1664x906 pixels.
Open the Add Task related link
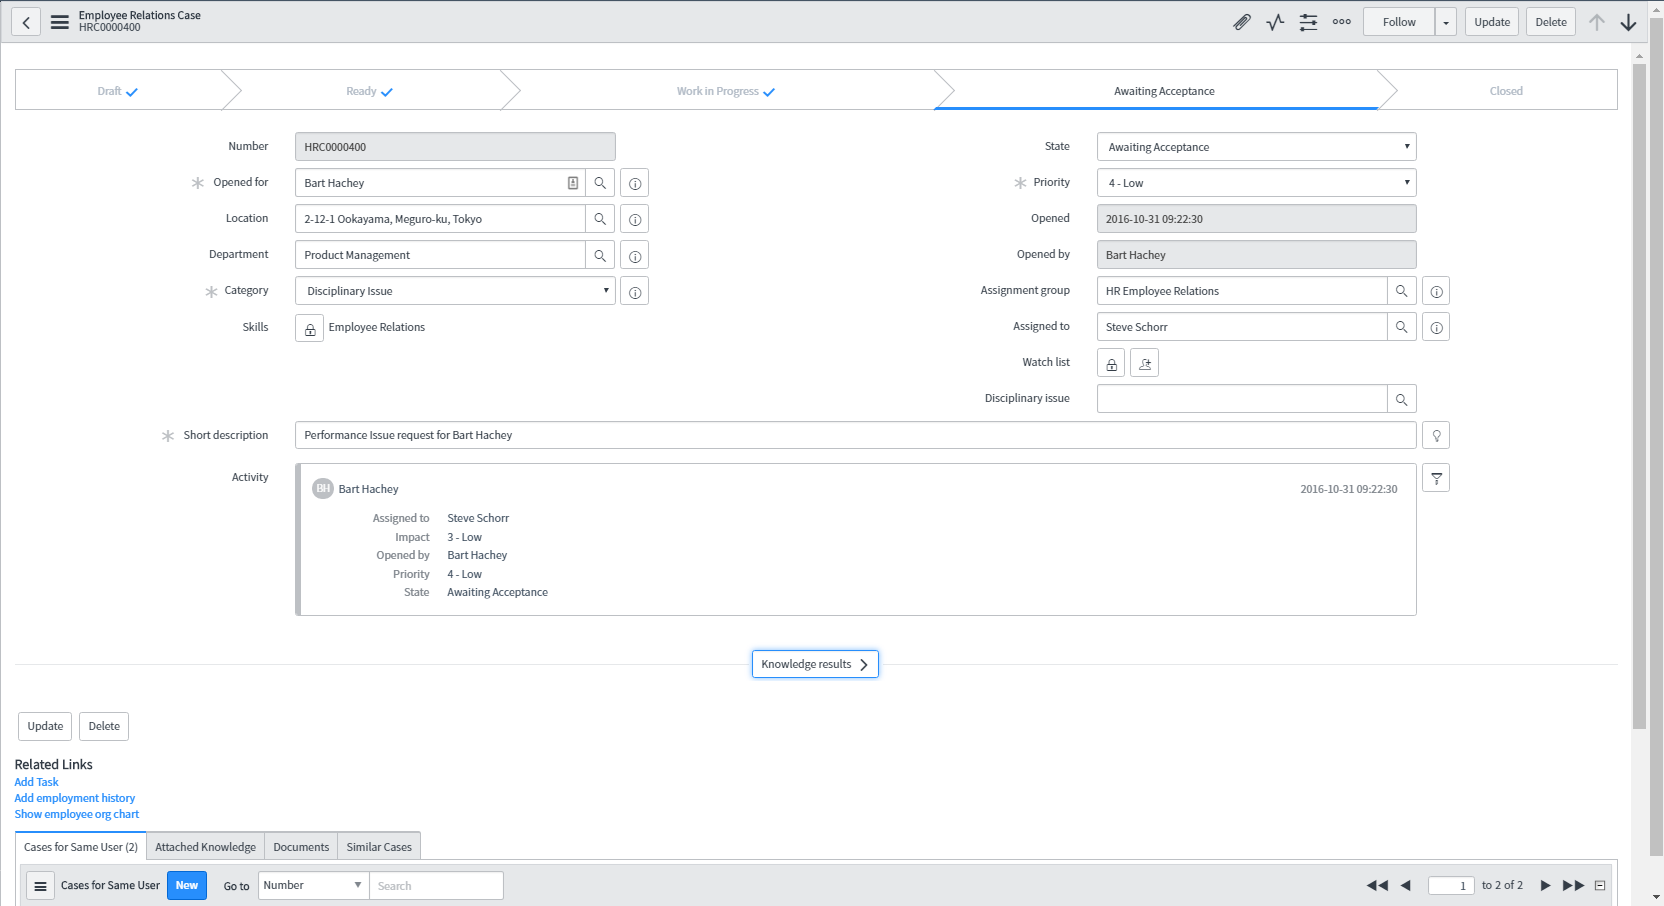click(36, 782)
